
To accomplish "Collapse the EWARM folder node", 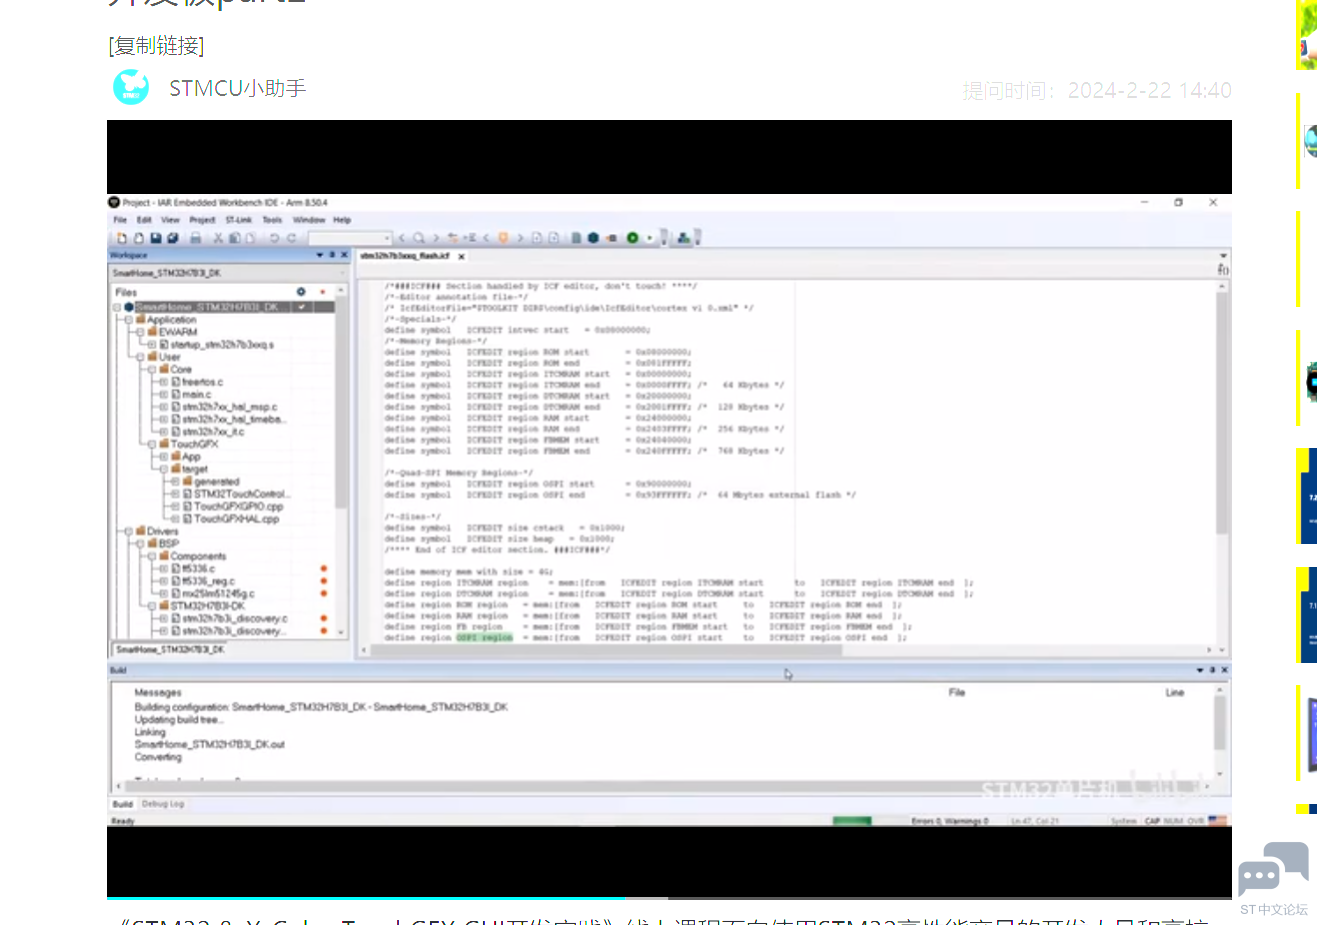I will (x=141, y=332).
